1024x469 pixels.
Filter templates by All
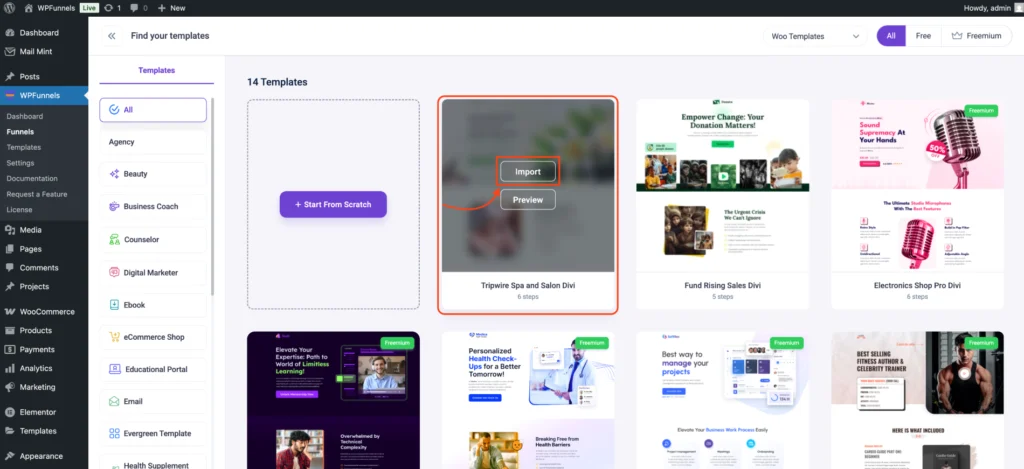pos(891,36)
